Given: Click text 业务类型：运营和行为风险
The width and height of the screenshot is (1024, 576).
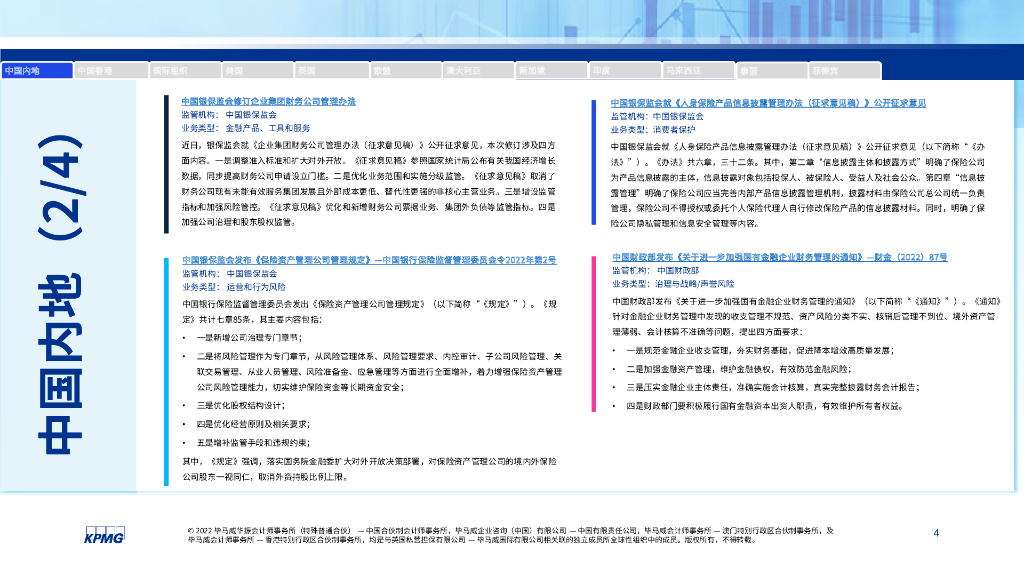Looking at the screenshot, I should pos(234,287).
